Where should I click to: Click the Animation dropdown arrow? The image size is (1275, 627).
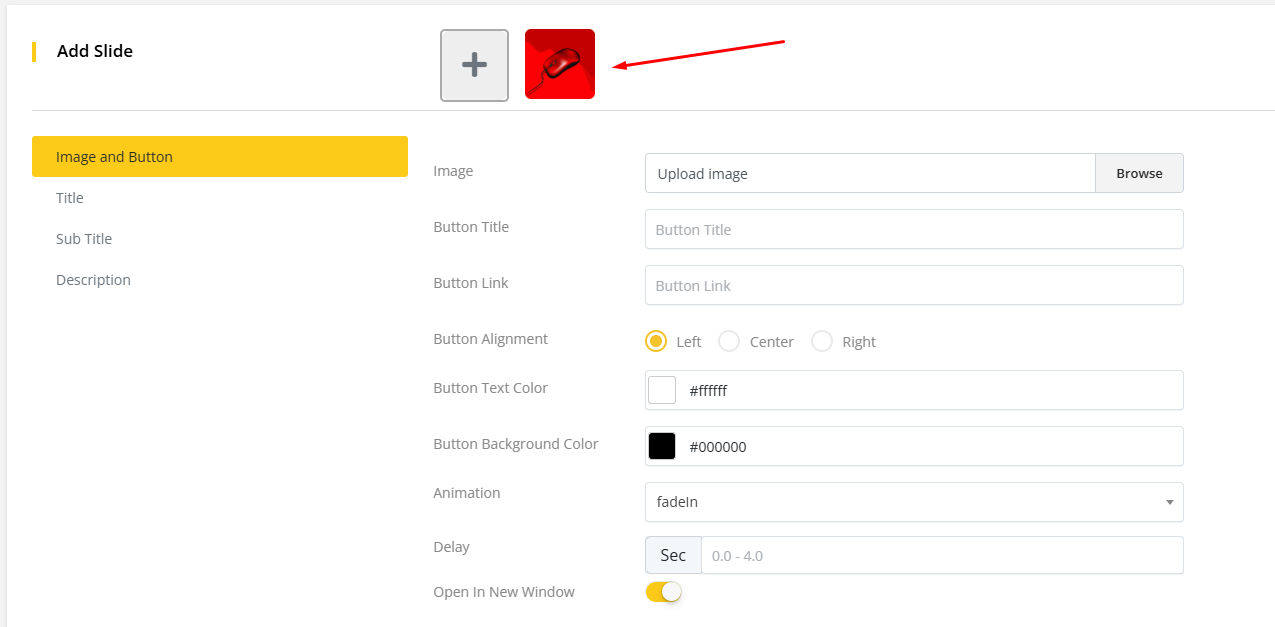1169,502
